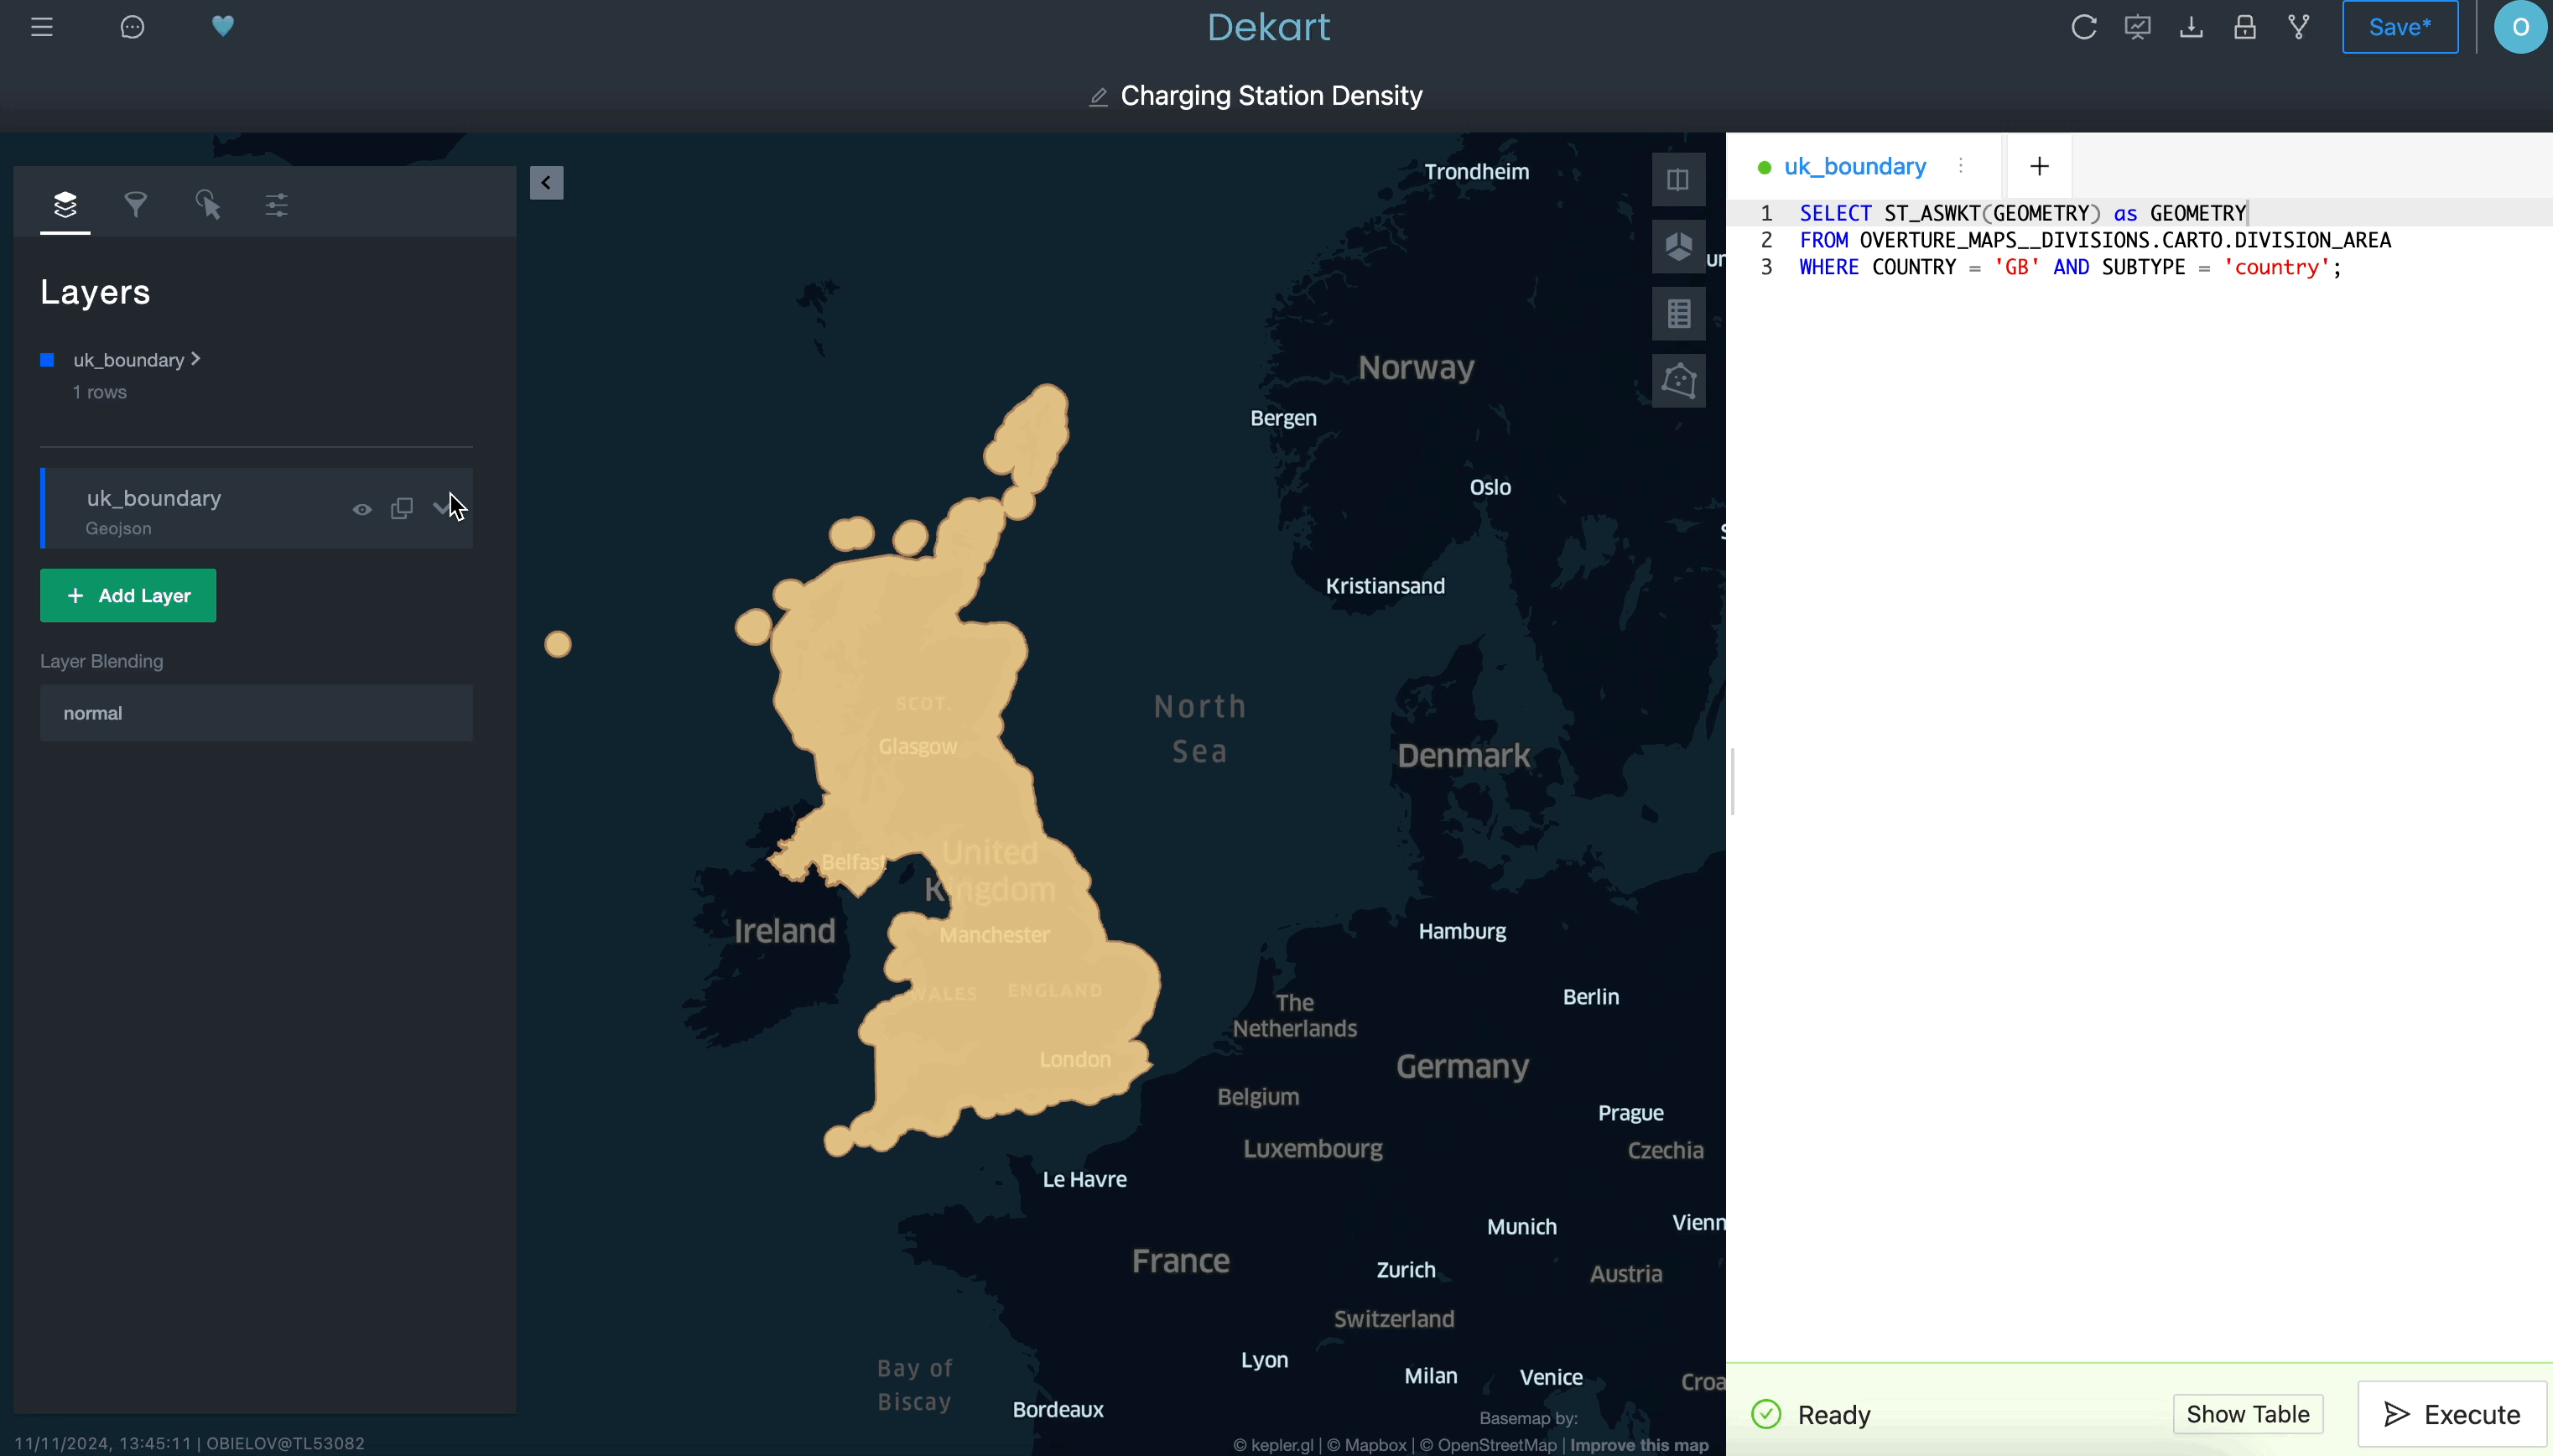
Task: Toggle visibility of the uk_boundary layer
Action: [x=362, y=509]
